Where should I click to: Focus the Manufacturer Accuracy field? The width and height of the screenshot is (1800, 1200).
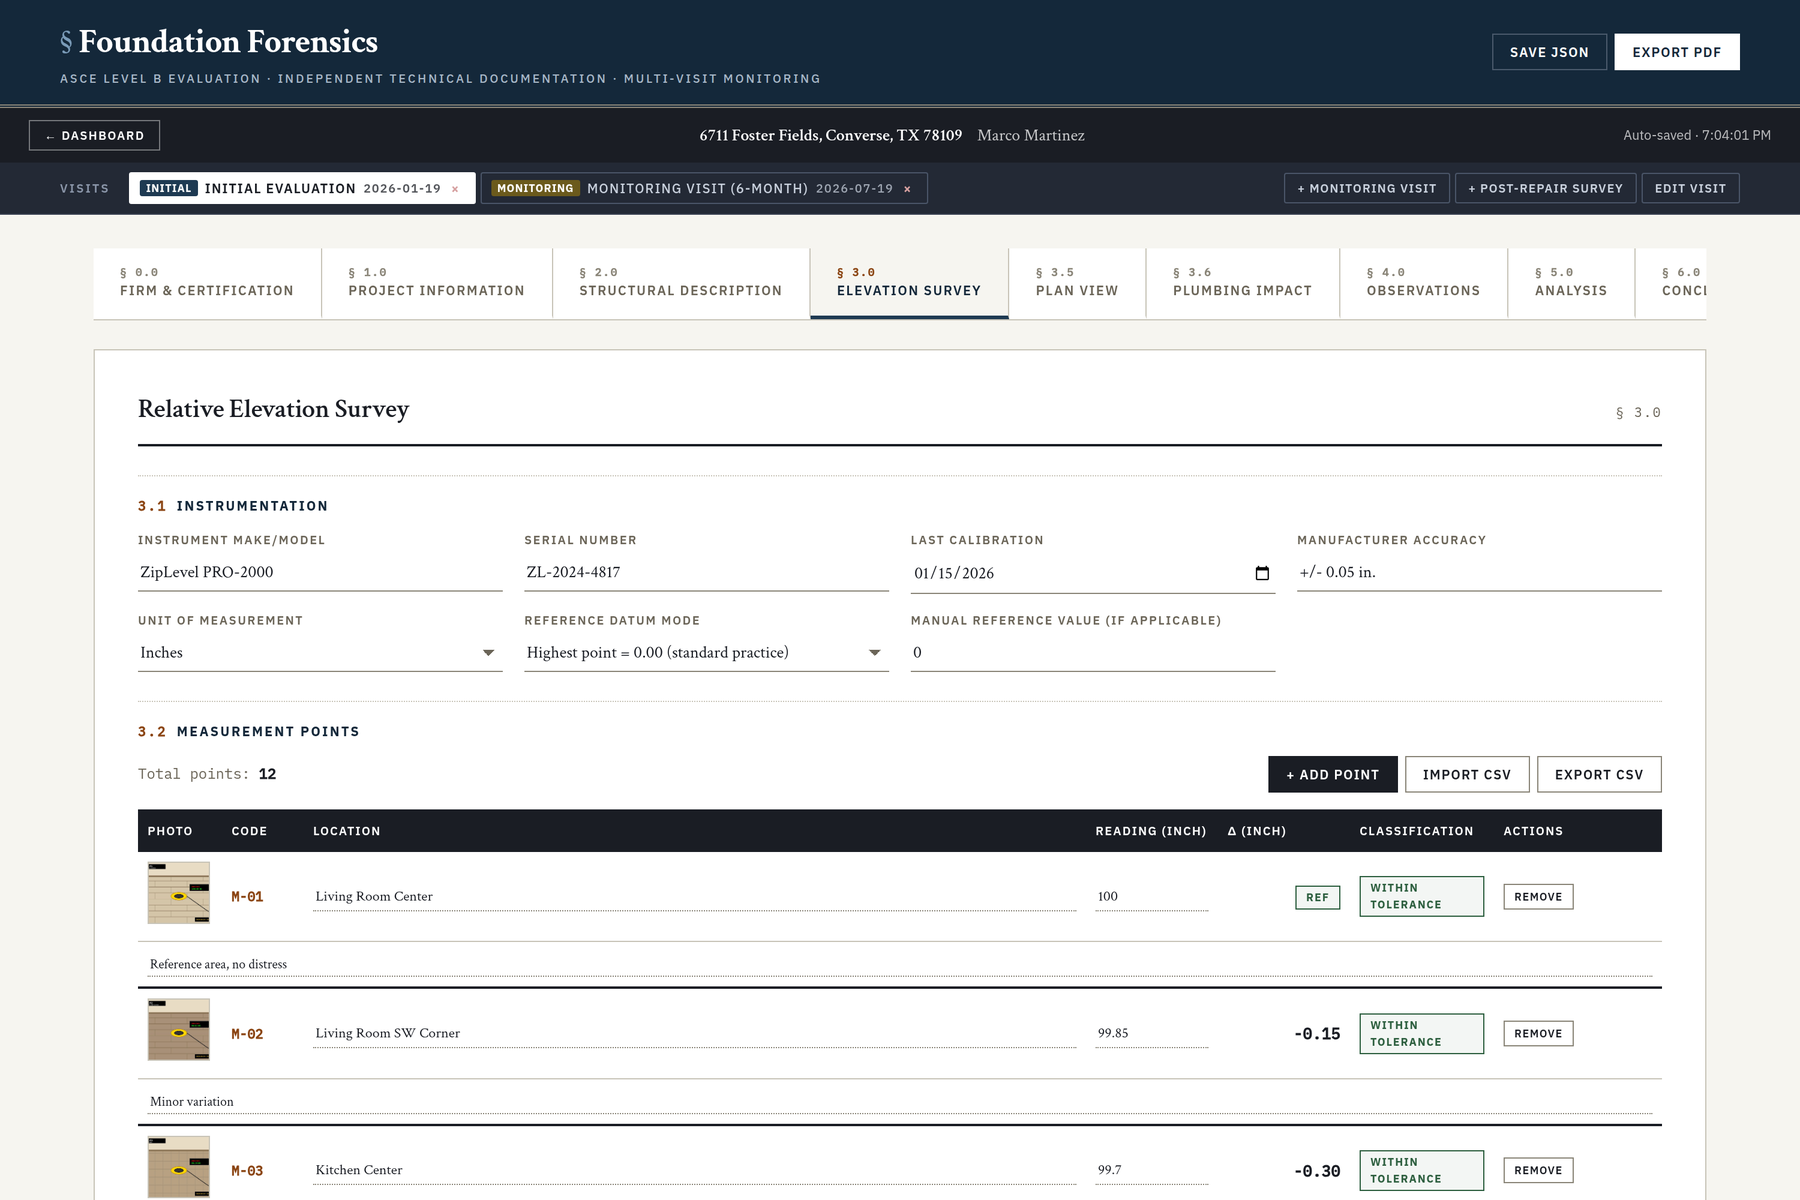[x=1479, y=573]
